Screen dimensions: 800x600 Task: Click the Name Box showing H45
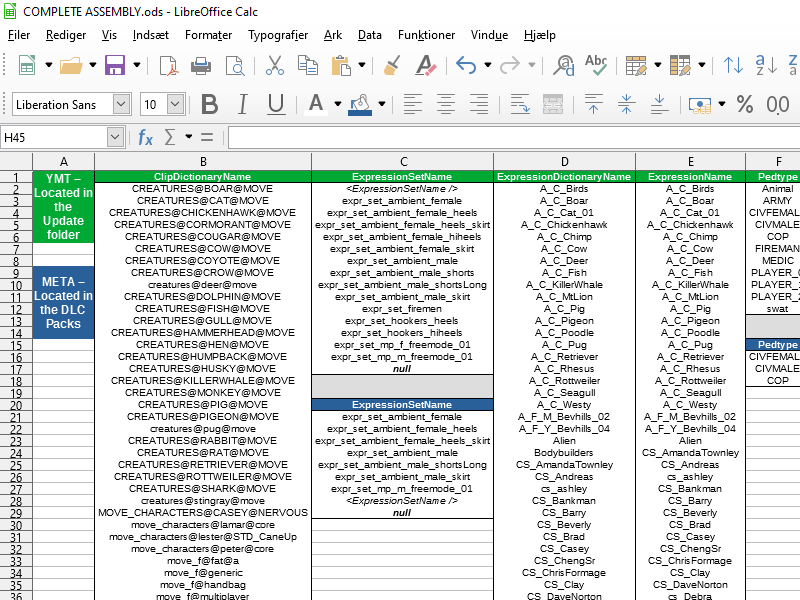(55, 137)
